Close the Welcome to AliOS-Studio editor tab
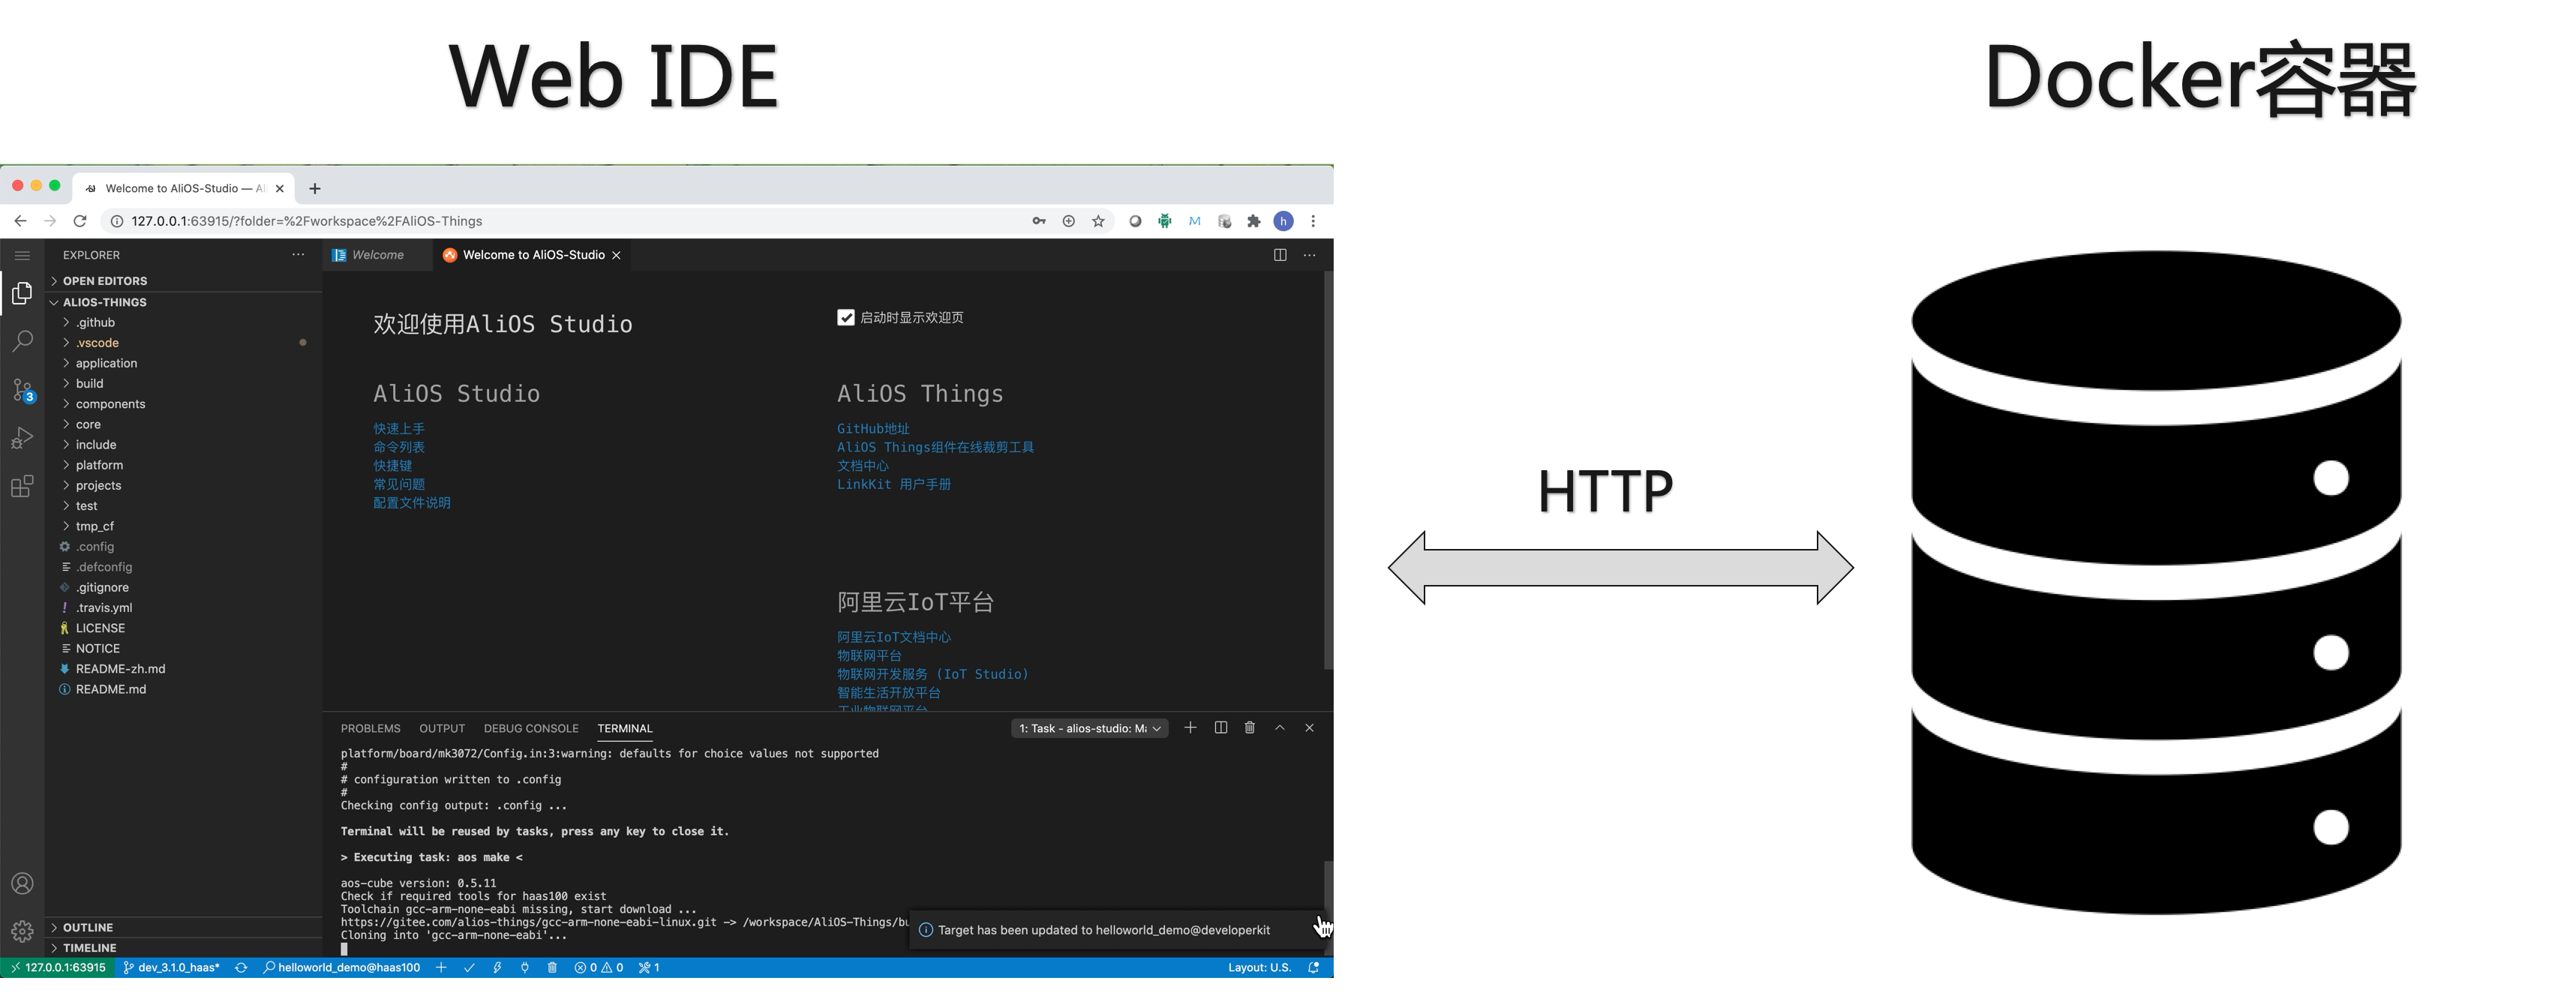Image resolution: width=2576 pixels, height=1002 pixels. coord(616,256)
